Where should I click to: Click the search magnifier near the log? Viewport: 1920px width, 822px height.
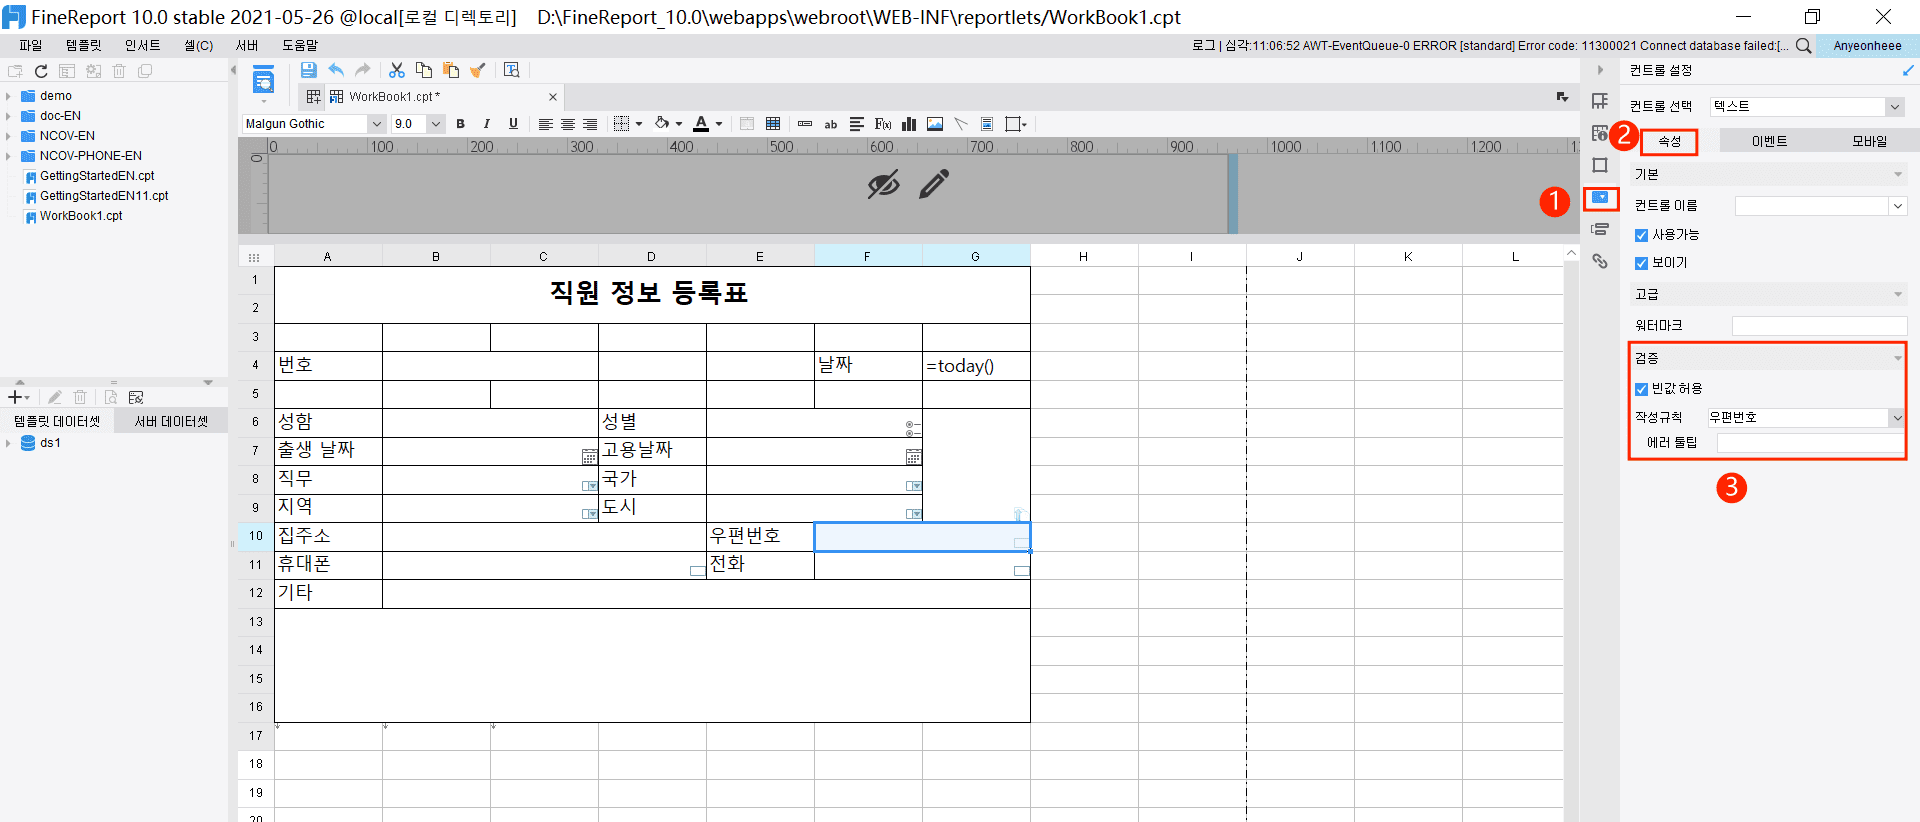click(x=1804, y=45)
